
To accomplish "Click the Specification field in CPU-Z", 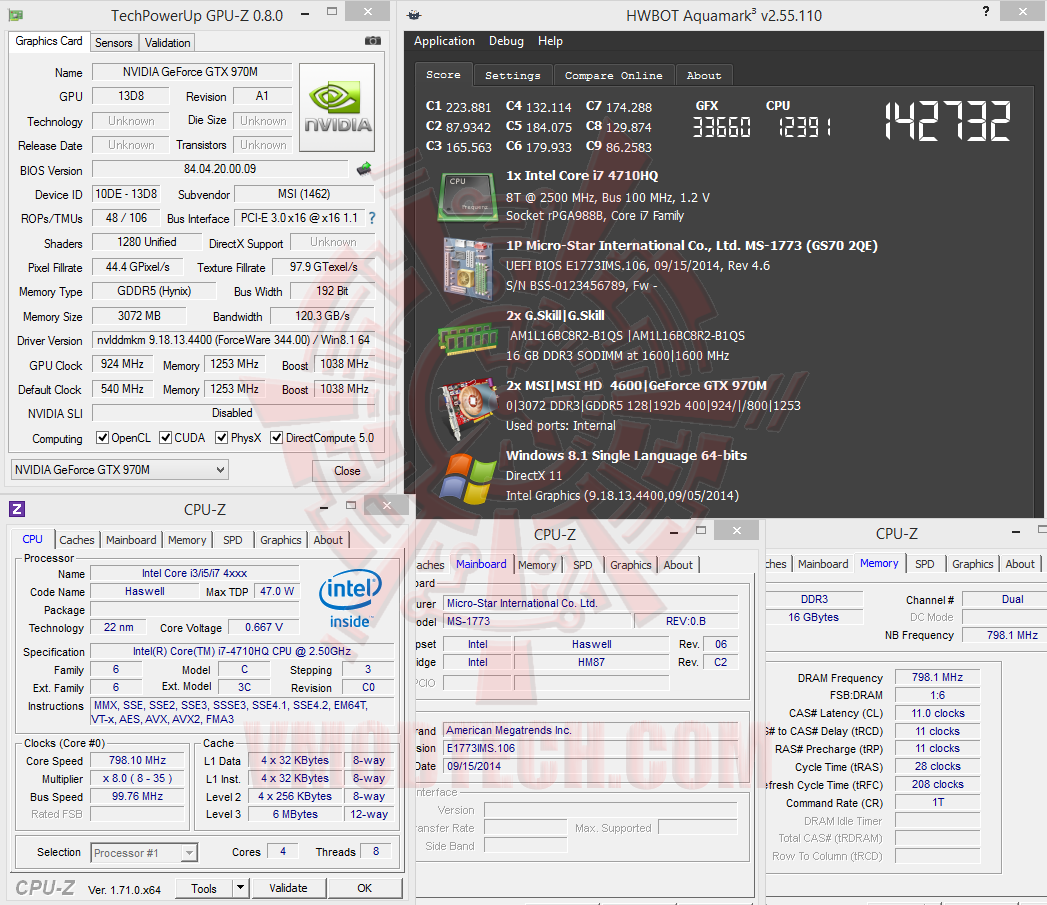I will coord(242,651).
